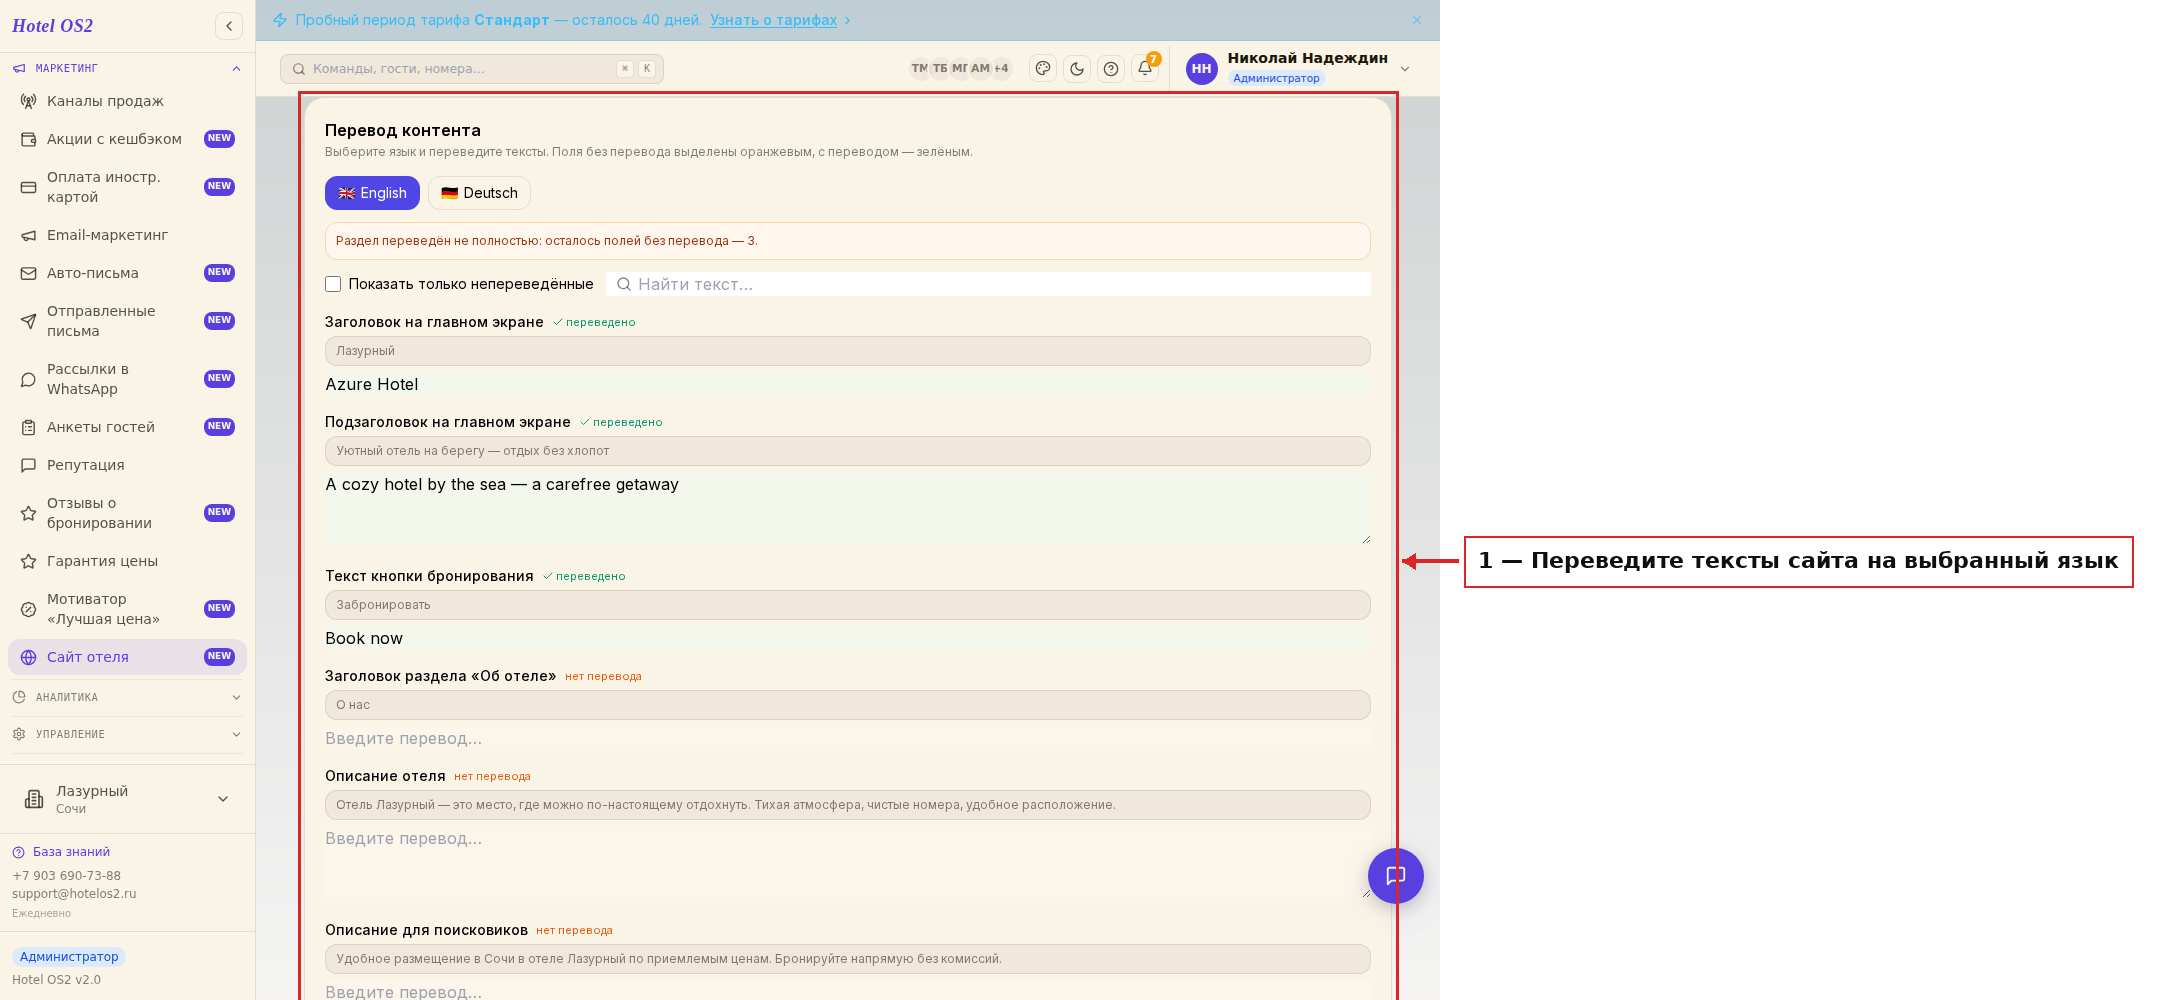Expand the Управление sidebar section

127,734
